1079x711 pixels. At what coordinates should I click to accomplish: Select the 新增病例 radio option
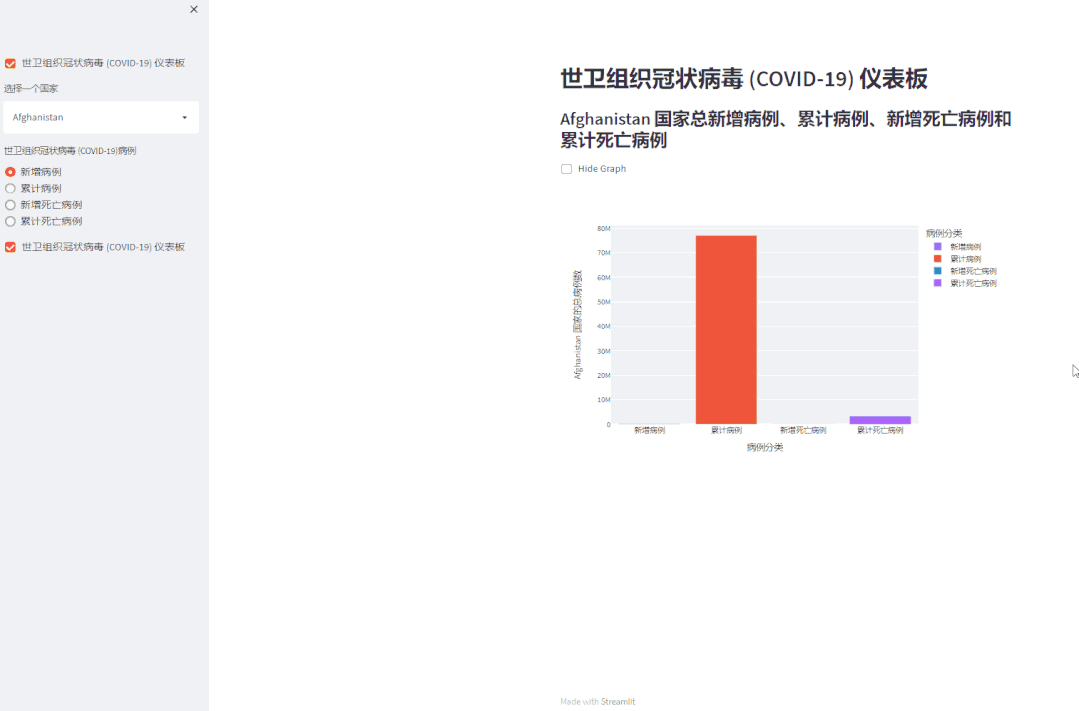(x=10, y=171)
